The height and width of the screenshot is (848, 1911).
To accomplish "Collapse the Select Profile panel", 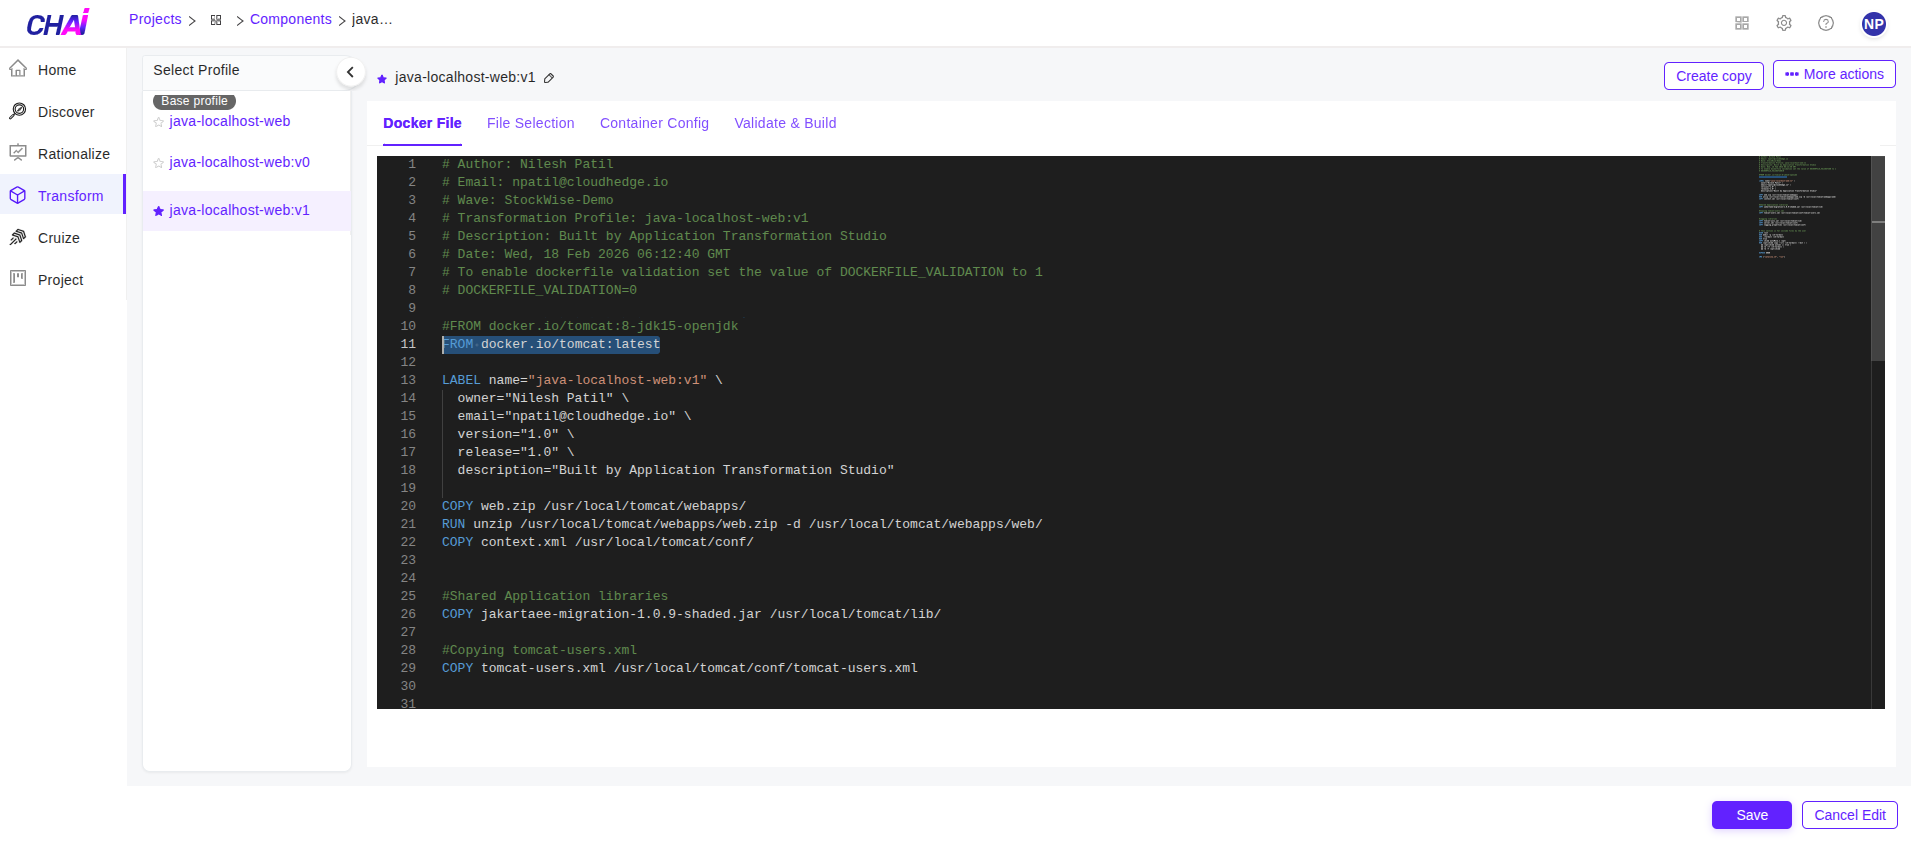I will click(x=350, y=72).
